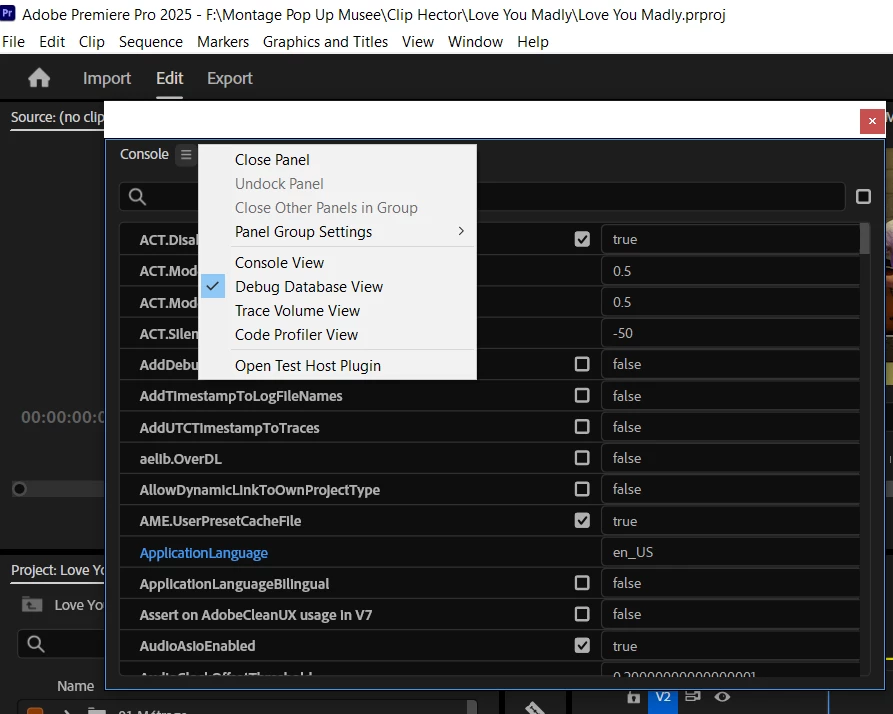Uncheck AME.UserPresetCacheFile checkbox

(x=582, y=520)
